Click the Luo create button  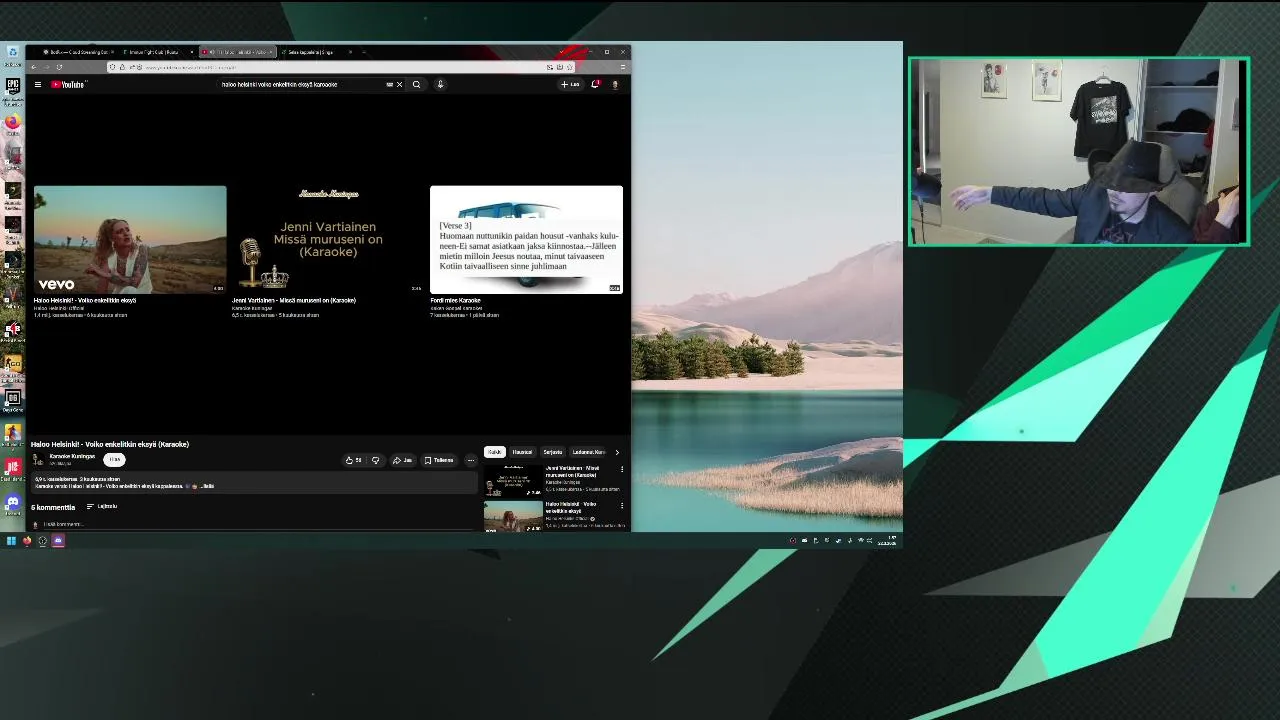570,84
